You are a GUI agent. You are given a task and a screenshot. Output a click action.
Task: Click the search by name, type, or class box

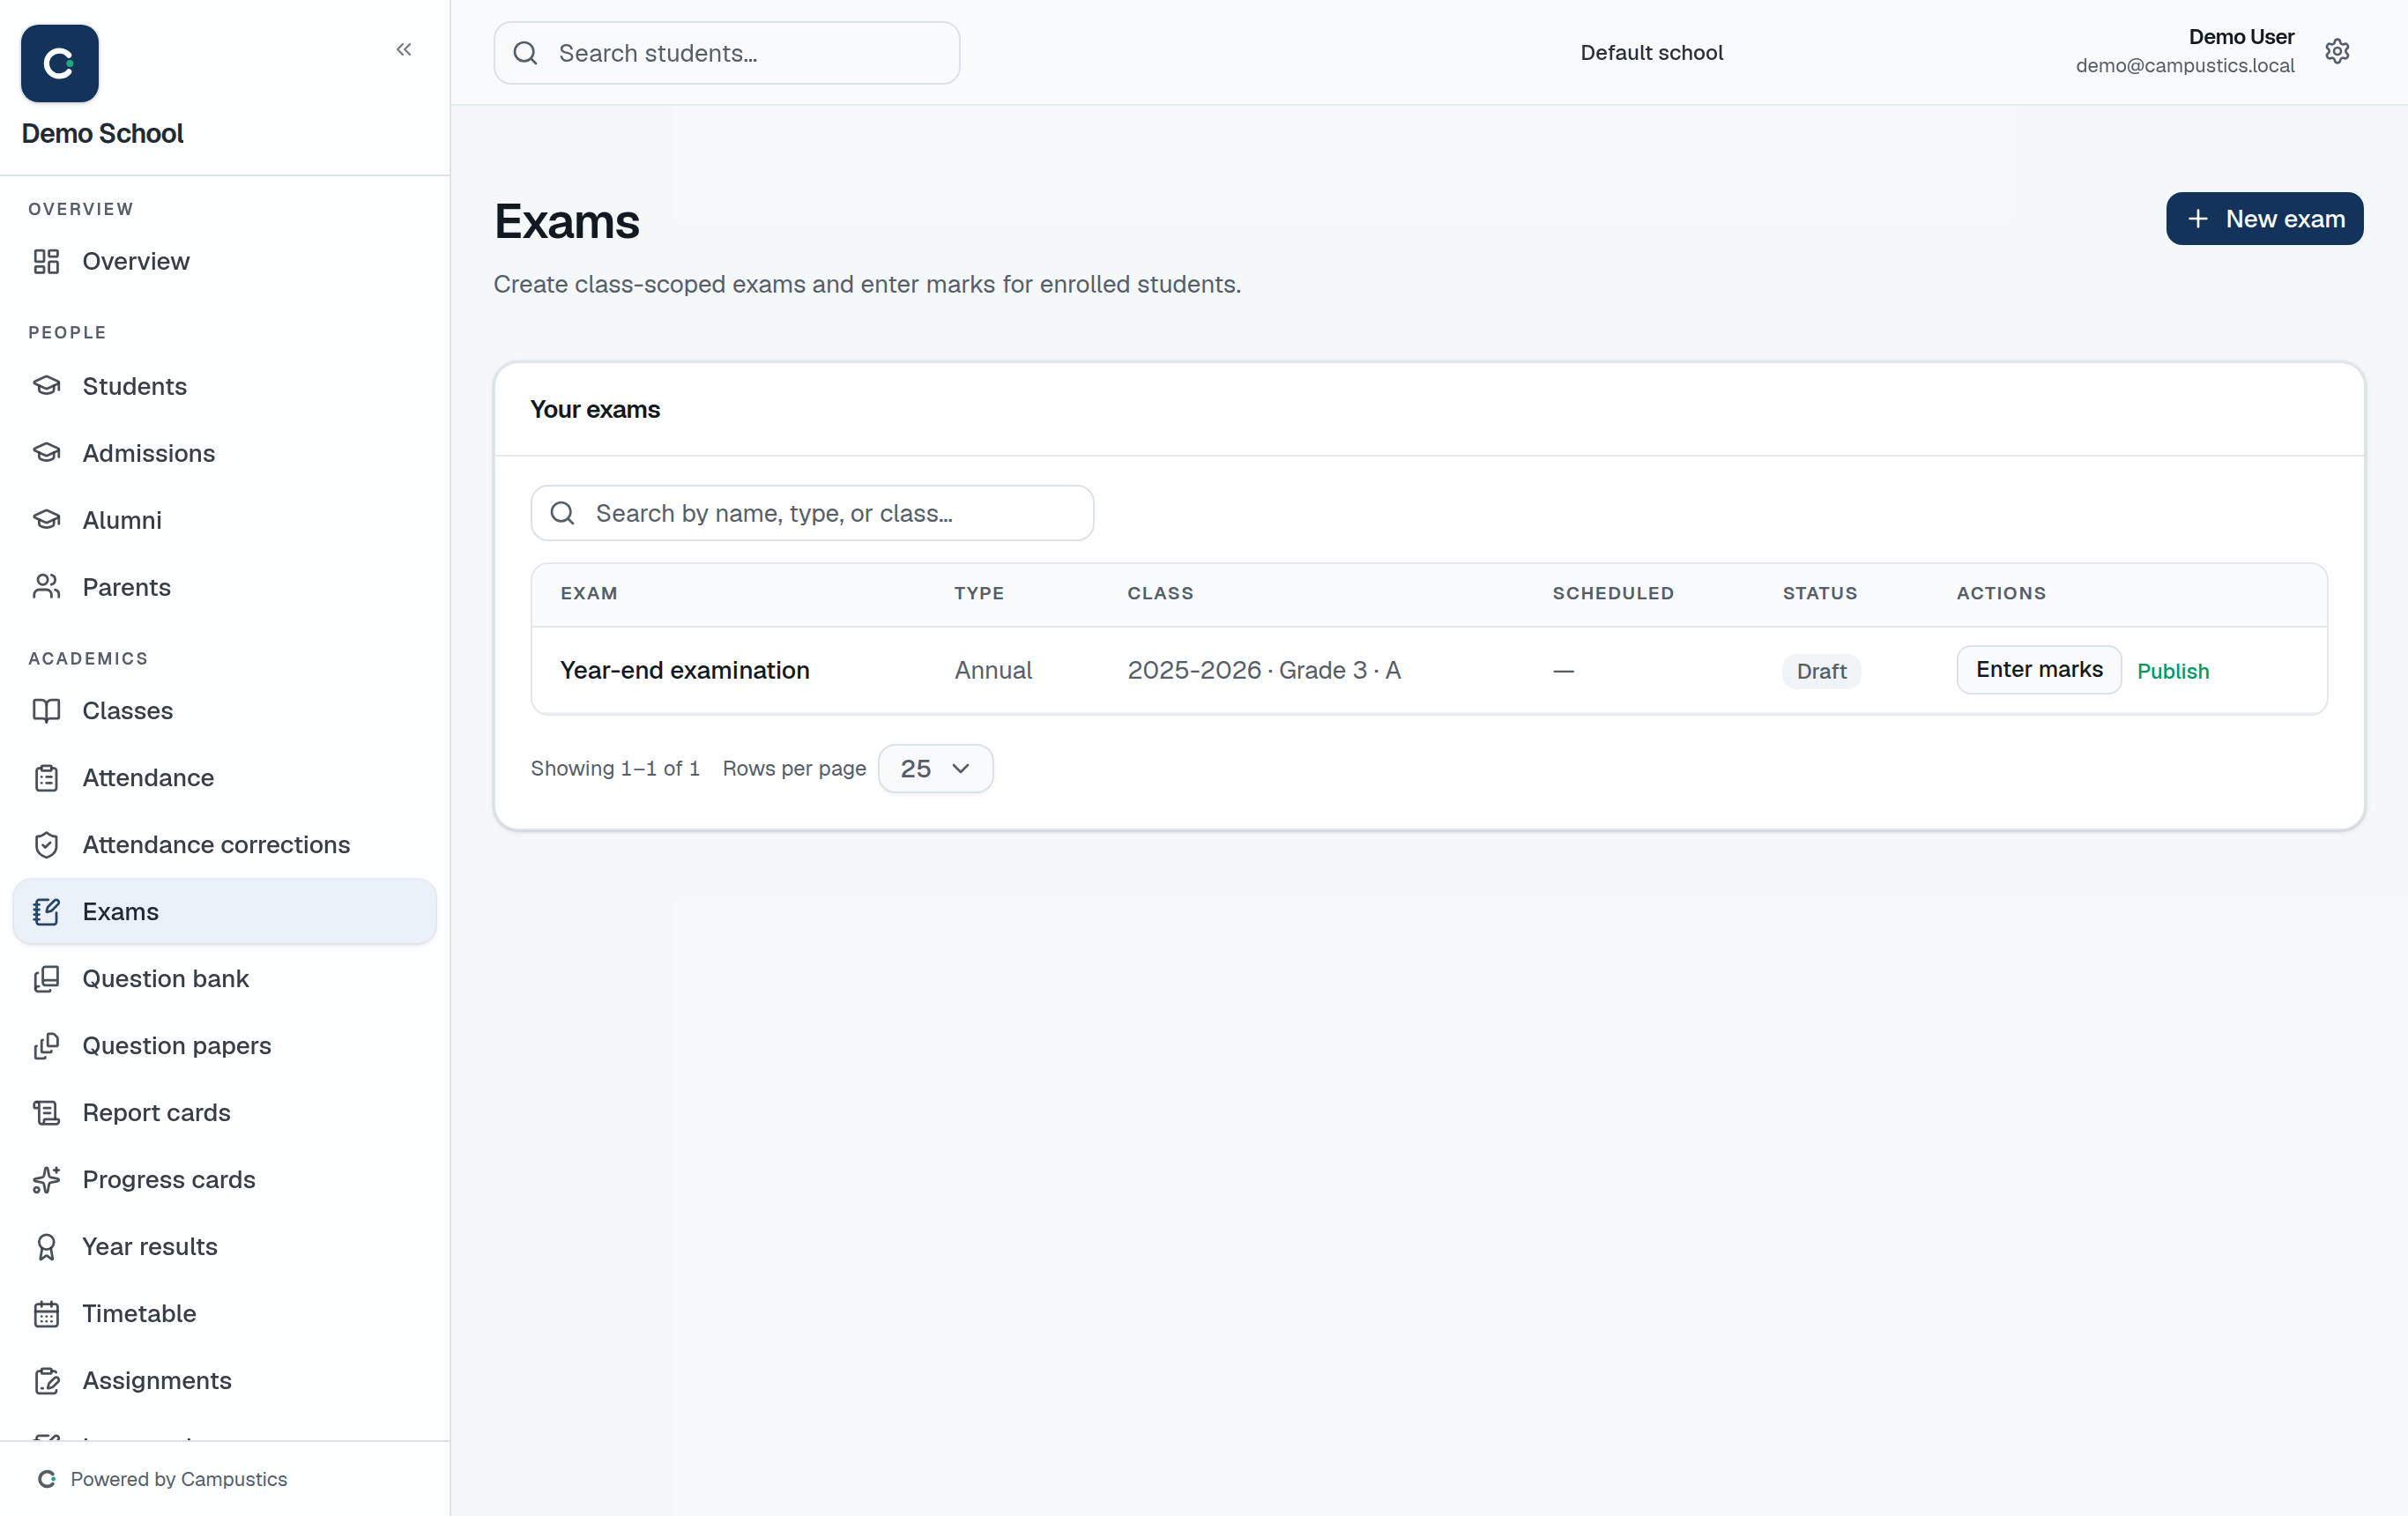click(812, 513)
